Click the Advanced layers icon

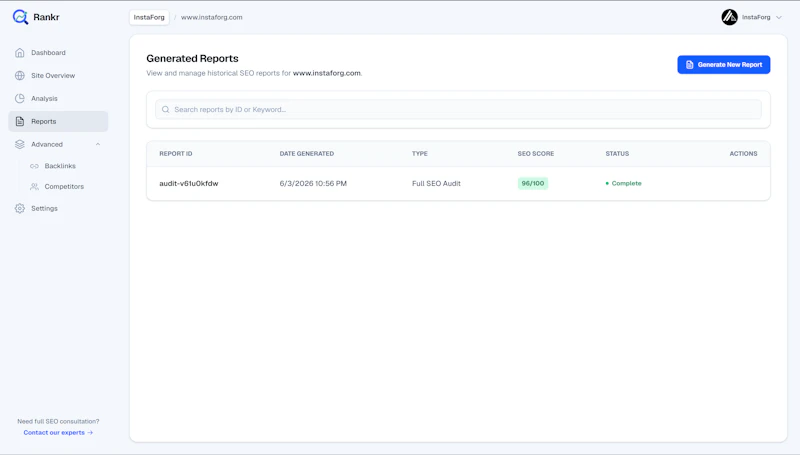(20, 144)
